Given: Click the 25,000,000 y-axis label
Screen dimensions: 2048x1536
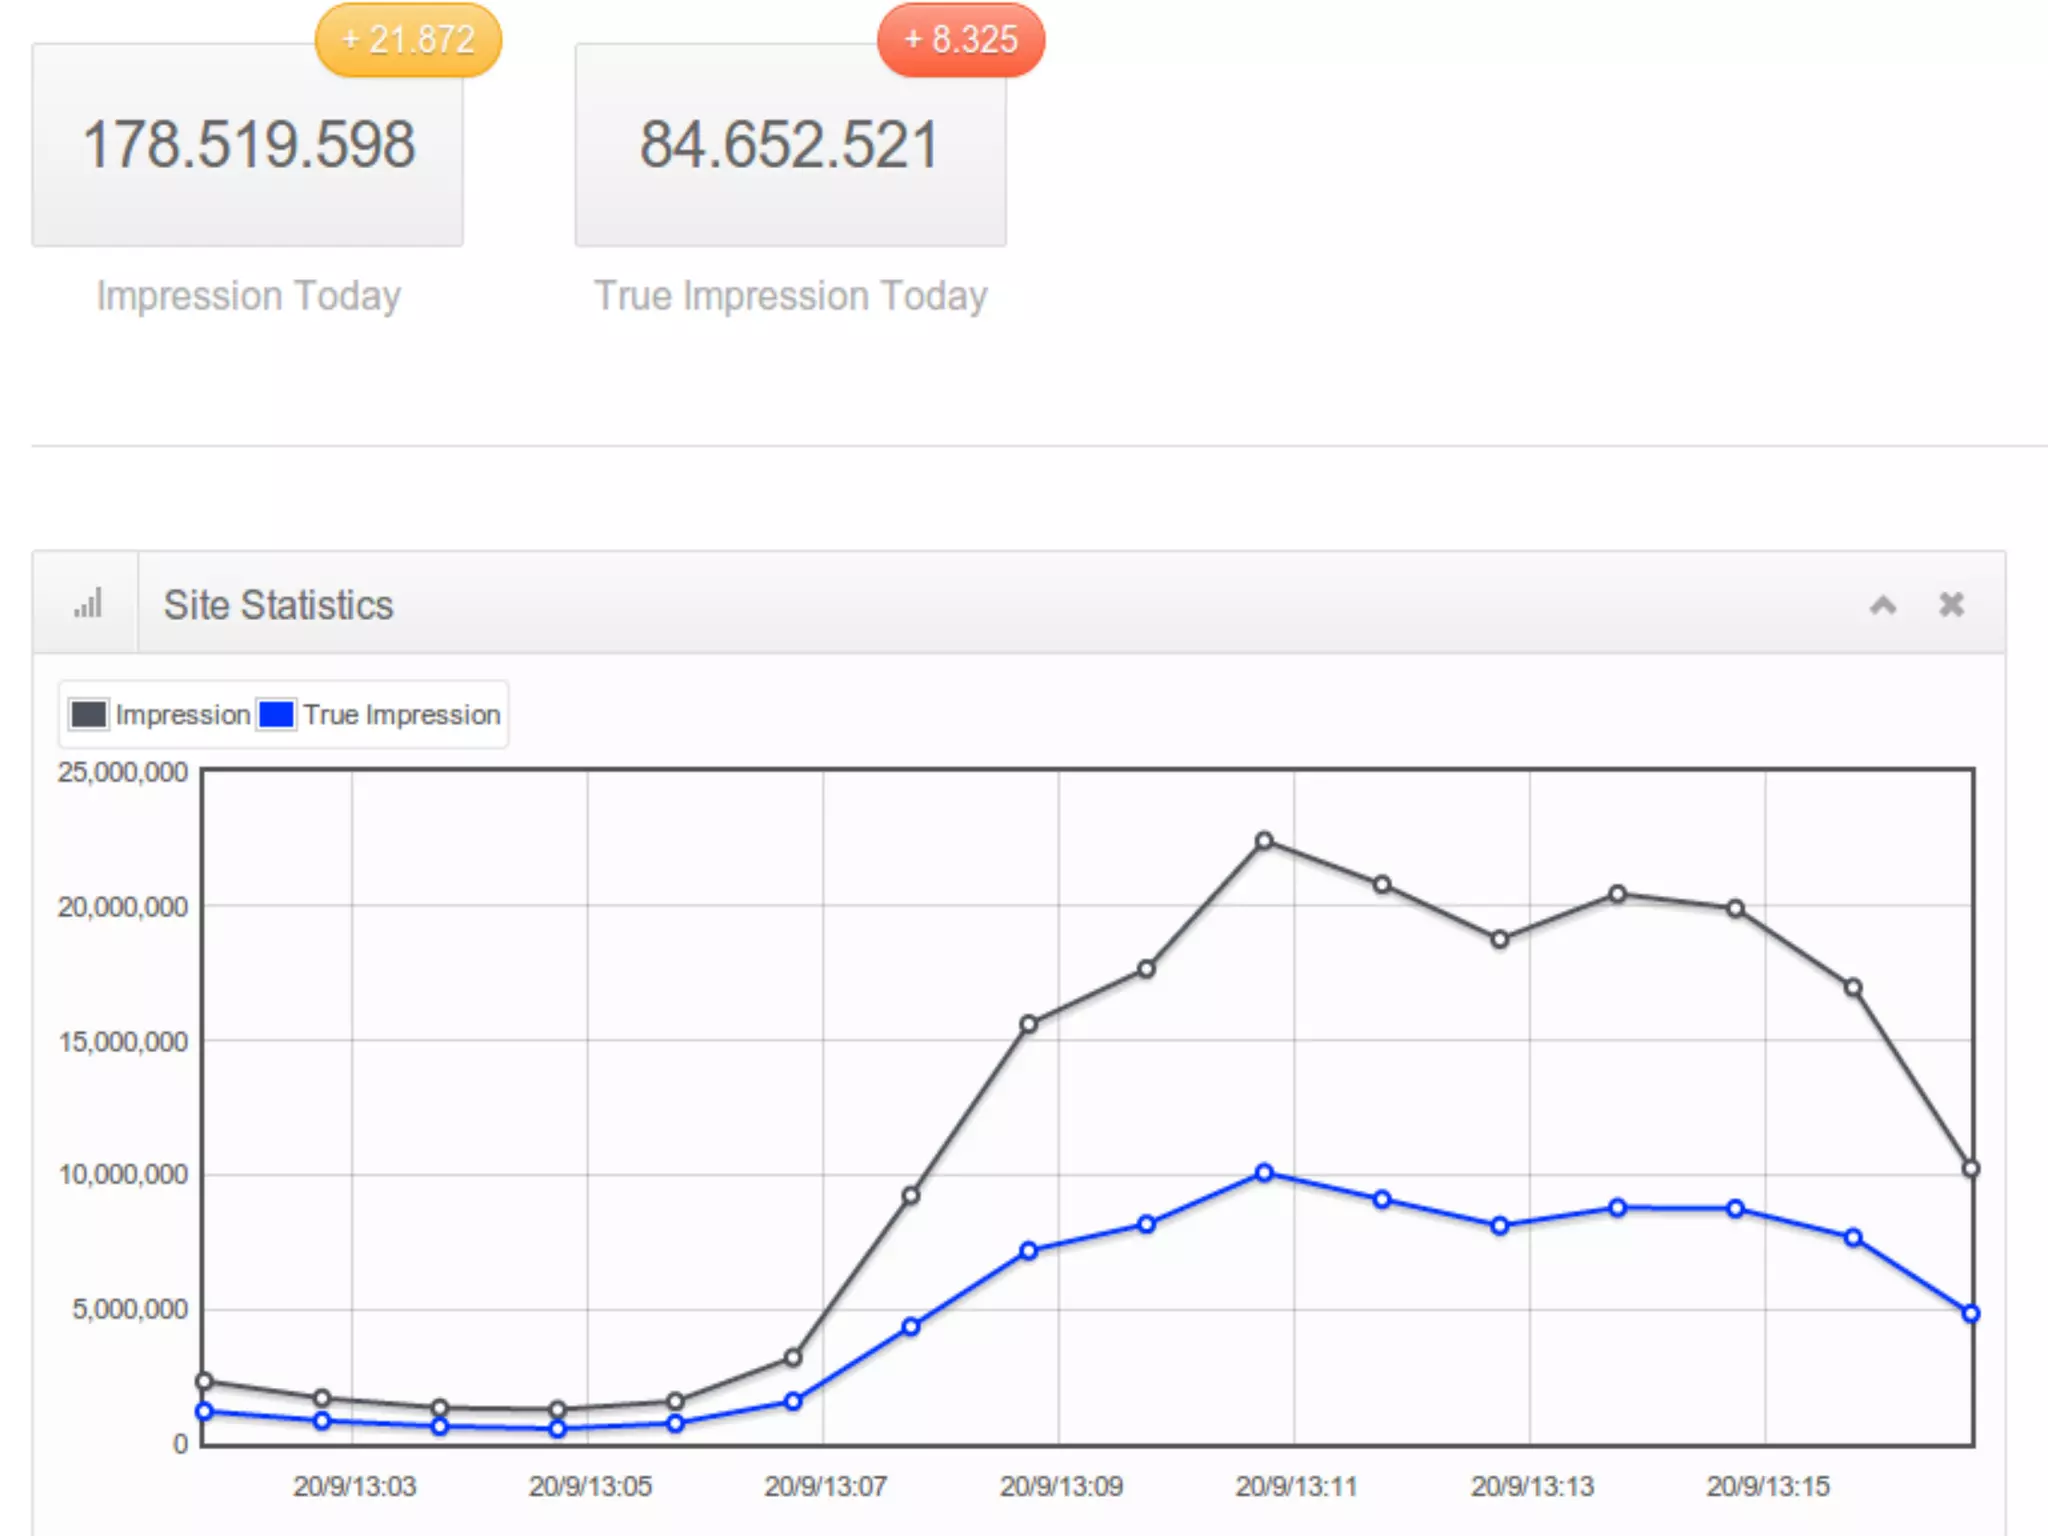Looking at the screenshot, I should (122, 772).
